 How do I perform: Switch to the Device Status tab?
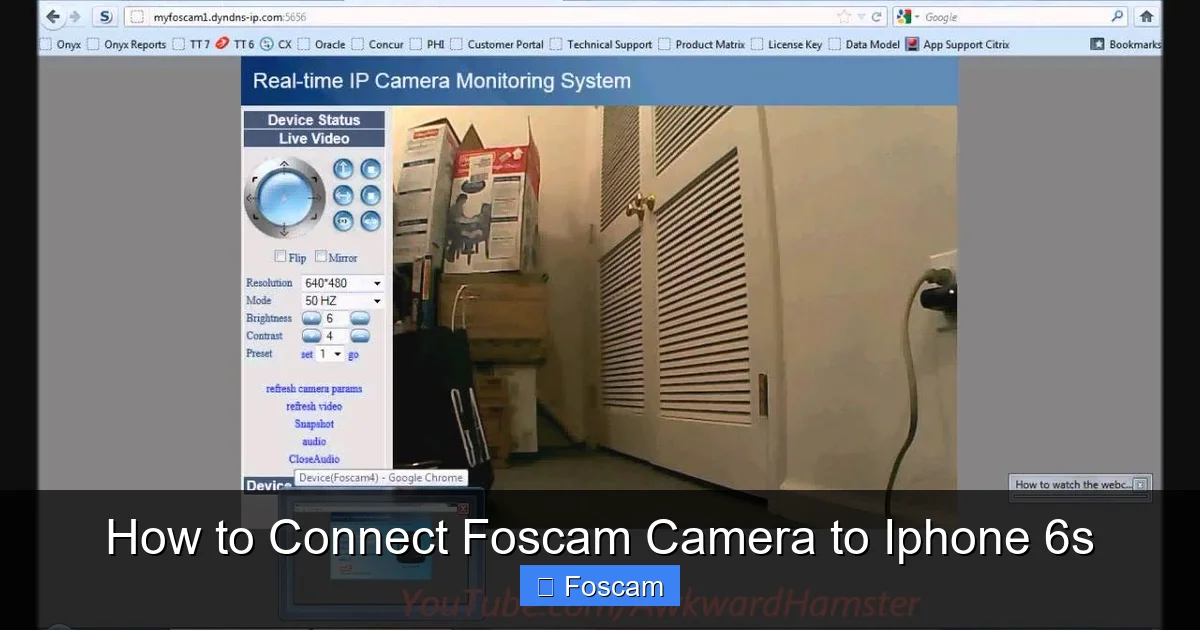(314, 120)
